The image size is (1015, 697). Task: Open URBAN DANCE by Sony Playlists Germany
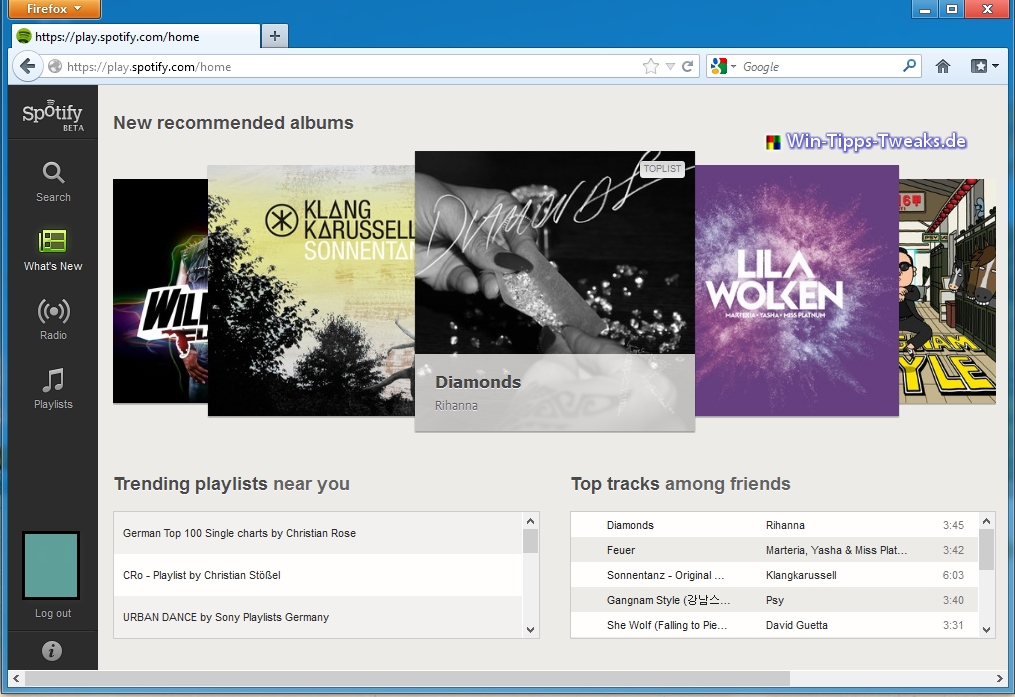[318, 617]
